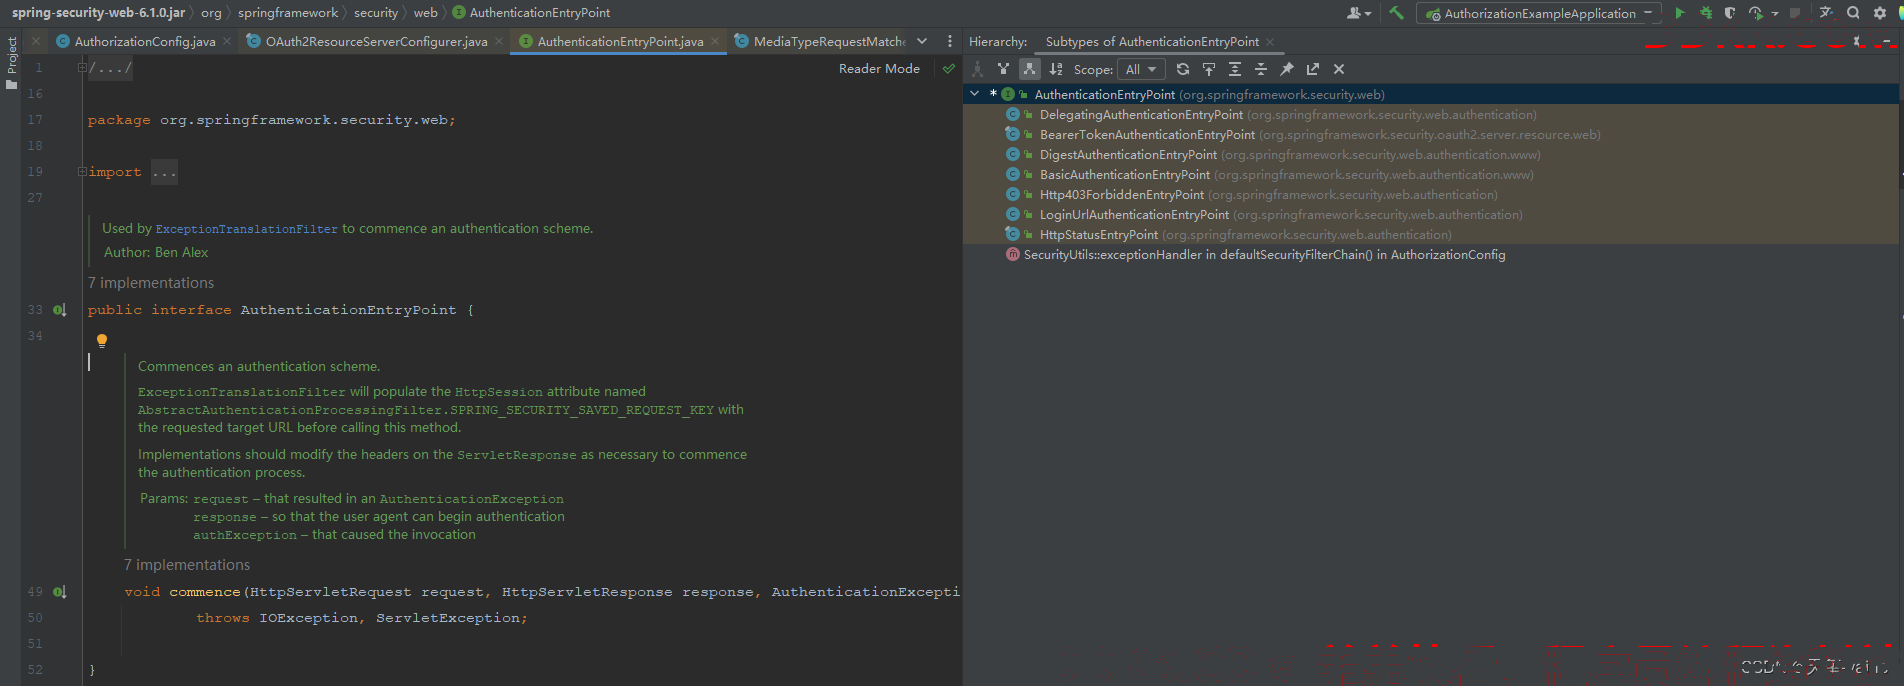Image resolution: width=1904 pixels, height=686 pixels.
Task: Expand all hierarchy nodes
Action: point(1235,69)
